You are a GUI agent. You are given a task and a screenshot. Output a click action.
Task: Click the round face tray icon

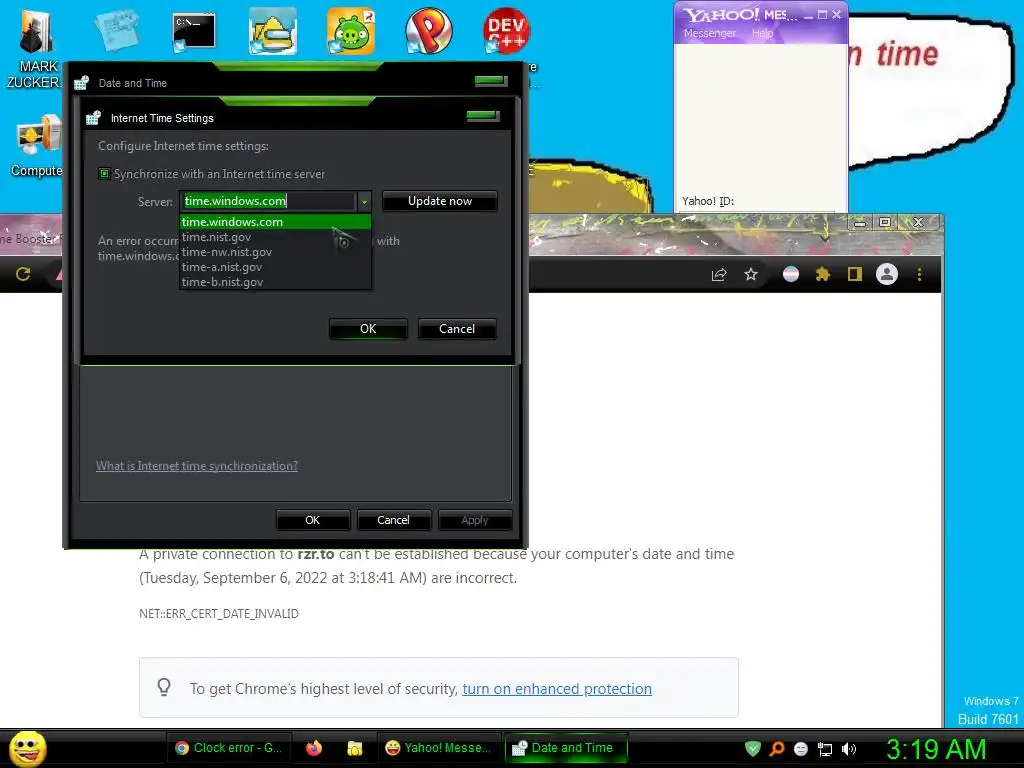[x=801, y=749]
